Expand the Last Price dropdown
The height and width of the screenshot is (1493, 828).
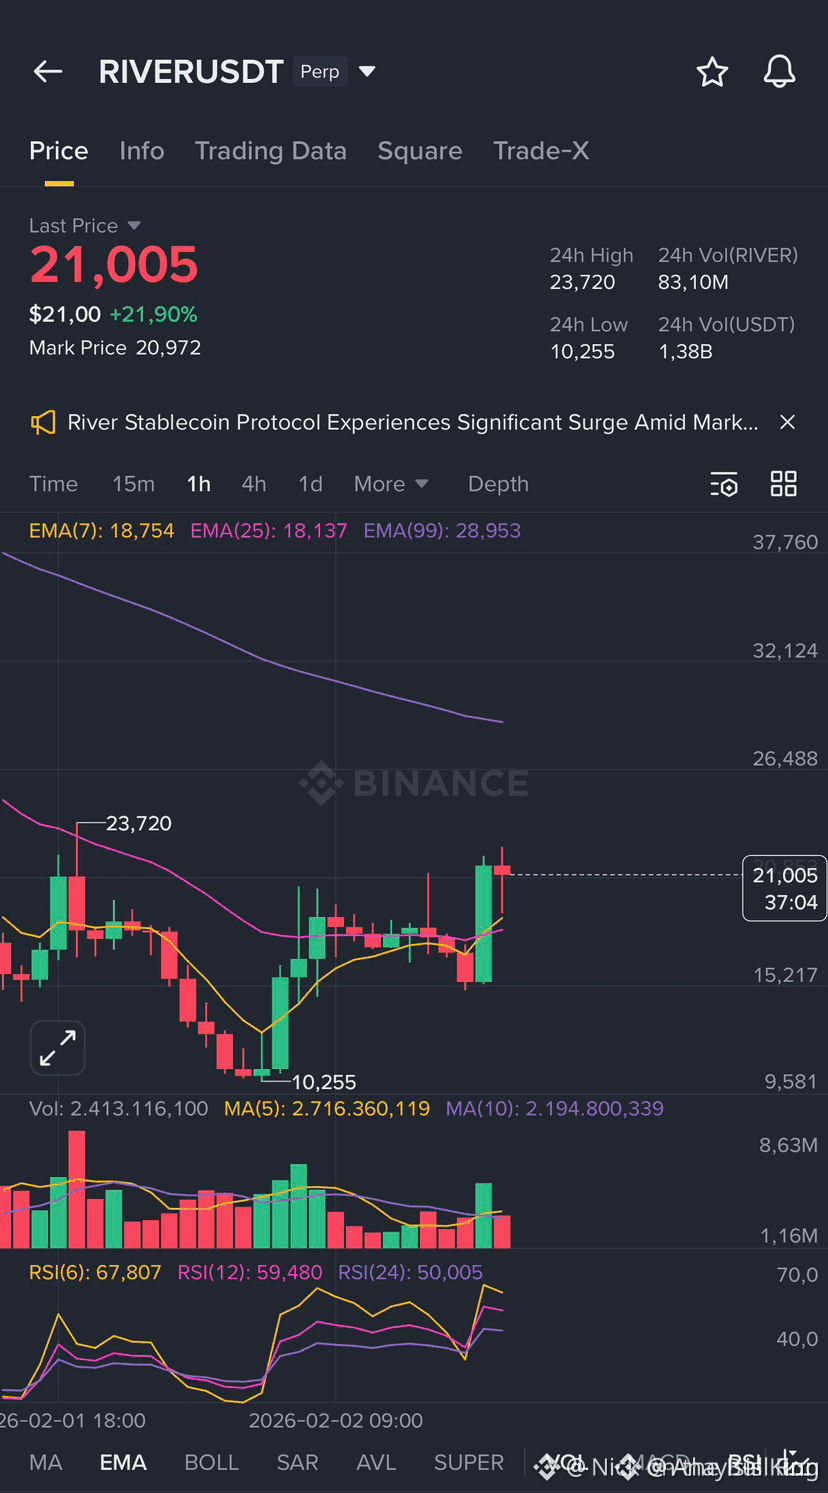[x=134, y=226]
